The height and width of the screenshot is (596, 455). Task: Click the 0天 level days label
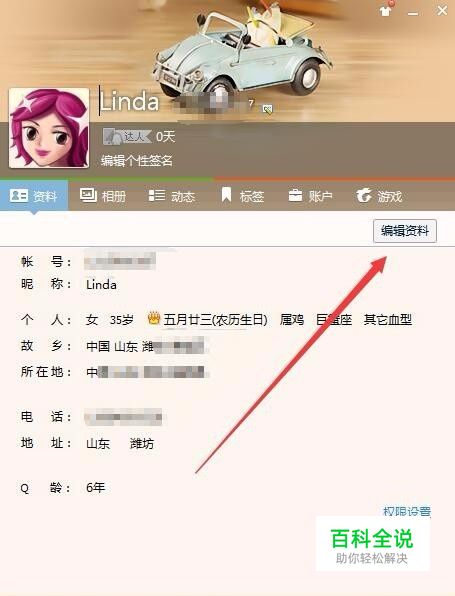click(165, 136)
